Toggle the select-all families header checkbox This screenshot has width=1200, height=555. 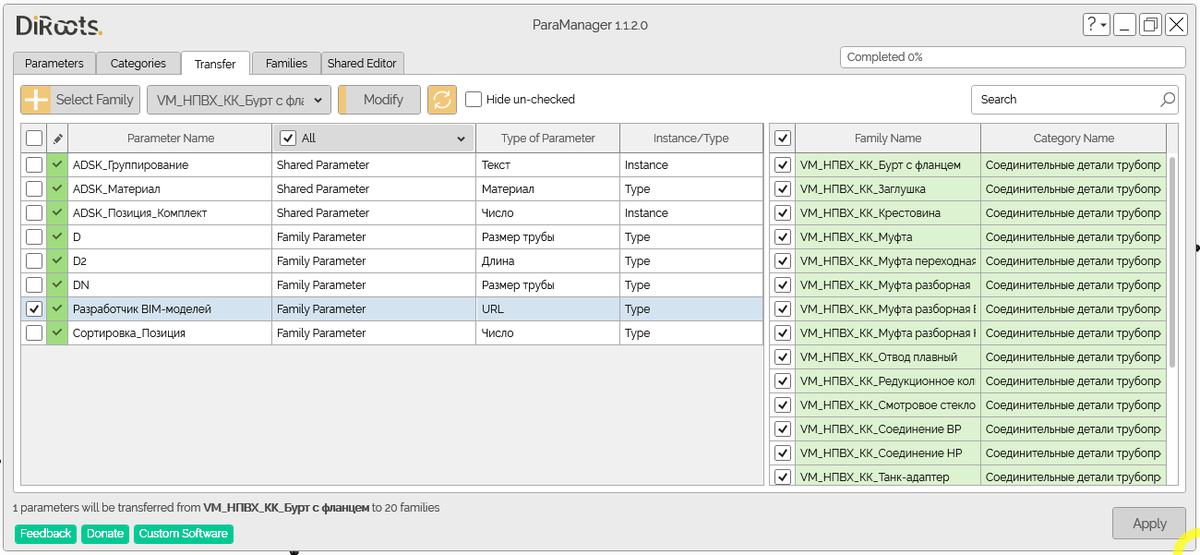[782, 138]
